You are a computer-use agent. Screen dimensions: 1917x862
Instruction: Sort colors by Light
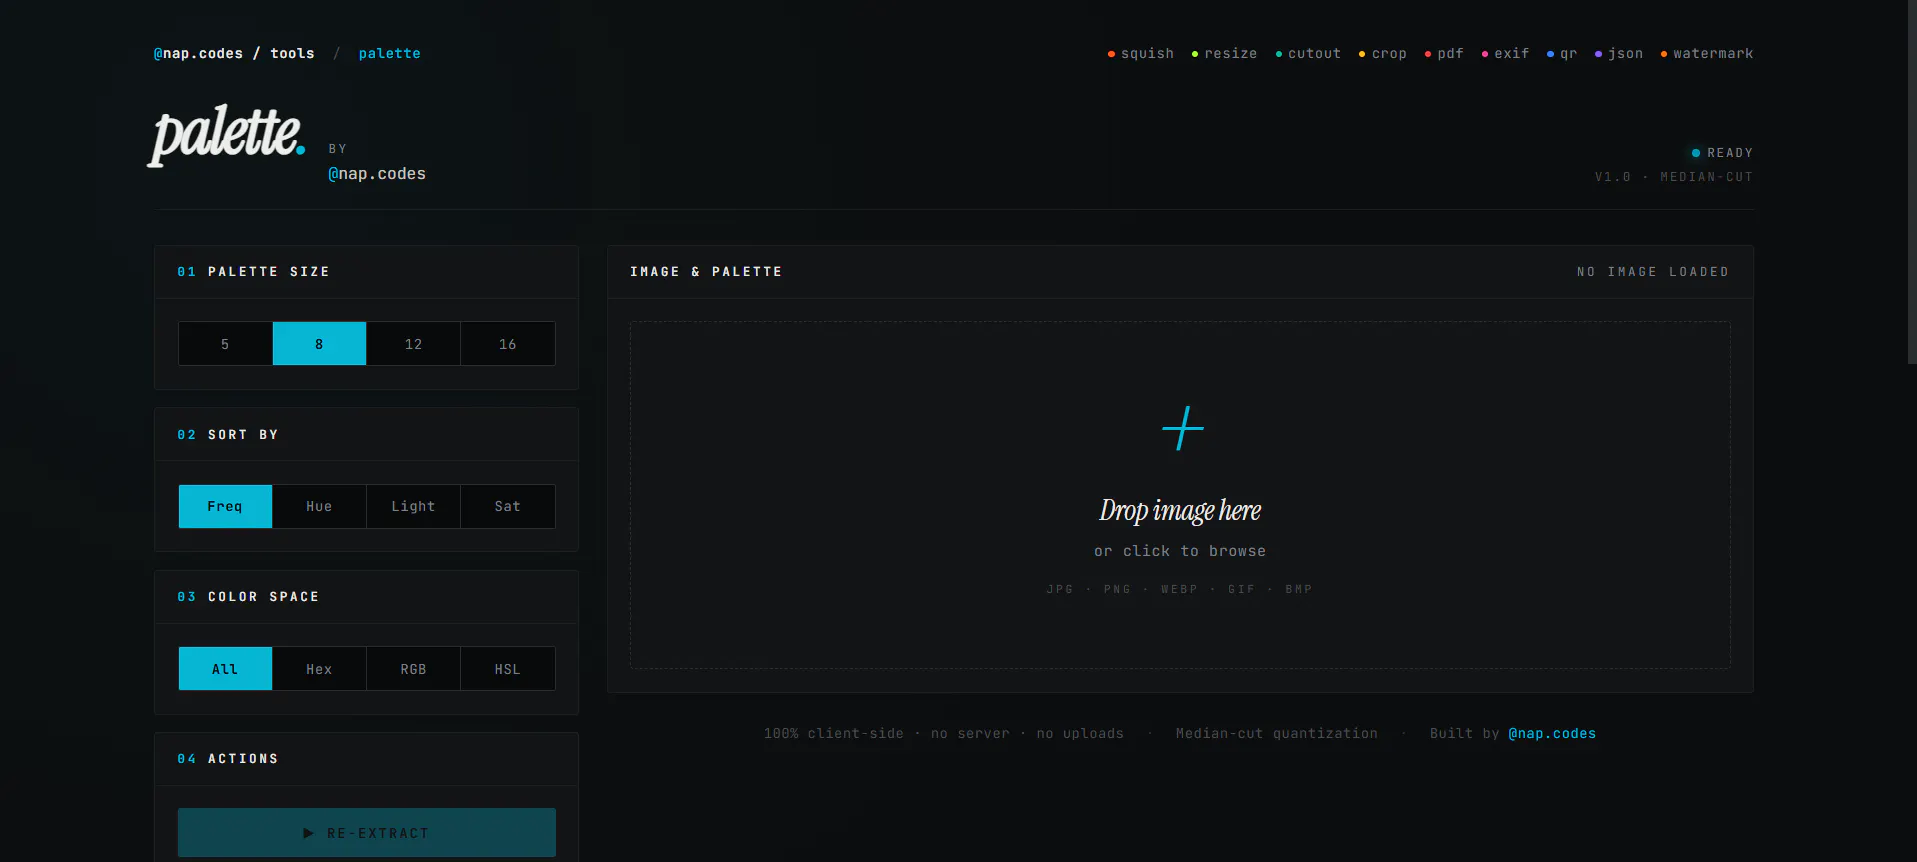click(x=413, y=507)
